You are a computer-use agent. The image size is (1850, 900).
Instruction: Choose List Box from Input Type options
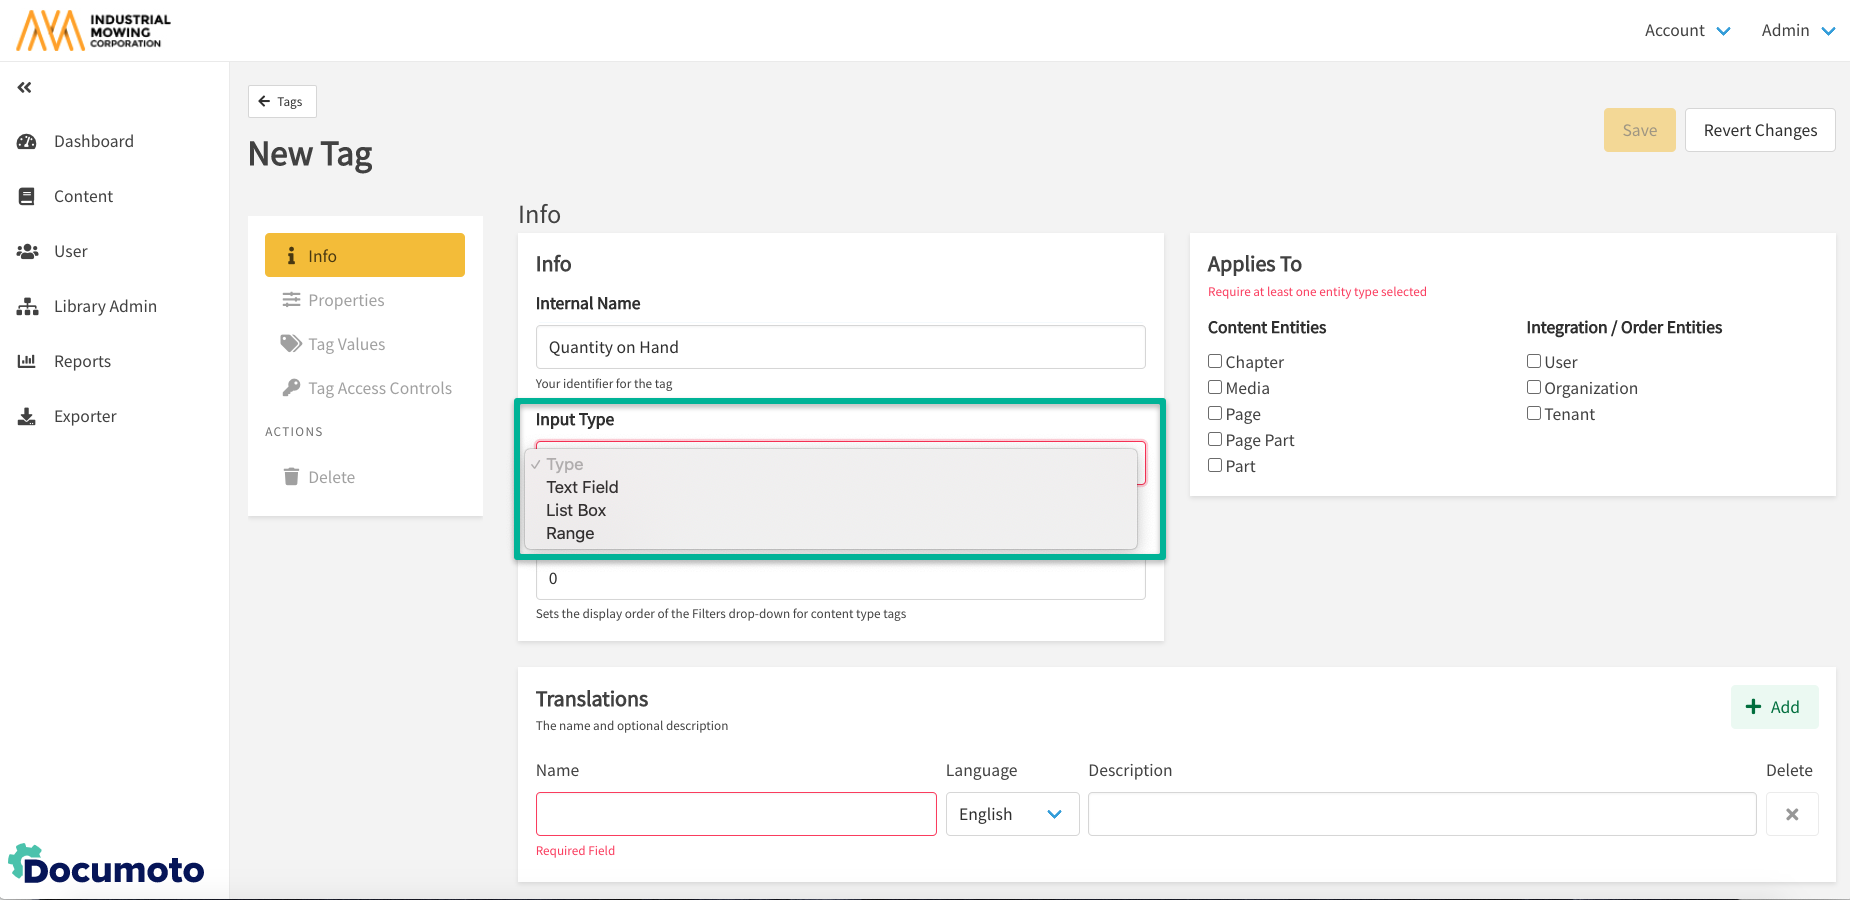[576, 510]
